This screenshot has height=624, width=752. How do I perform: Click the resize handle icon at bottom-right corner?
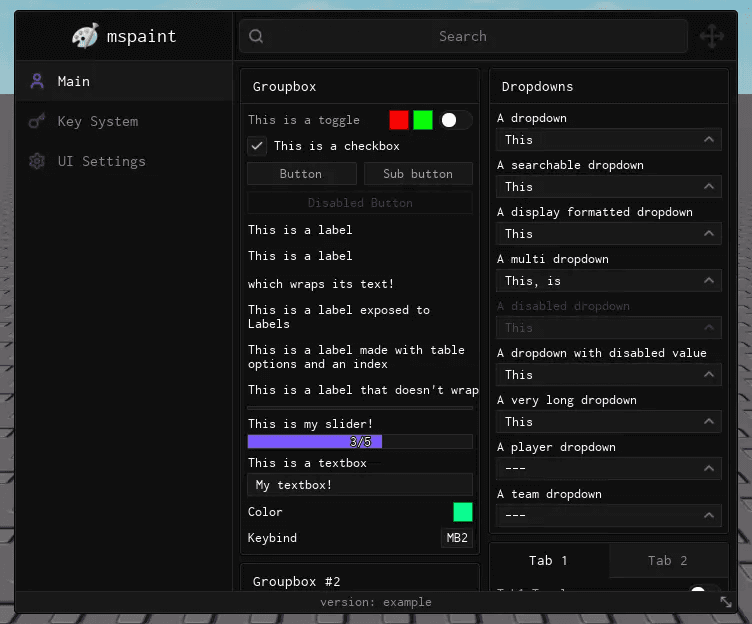point(726,602)
